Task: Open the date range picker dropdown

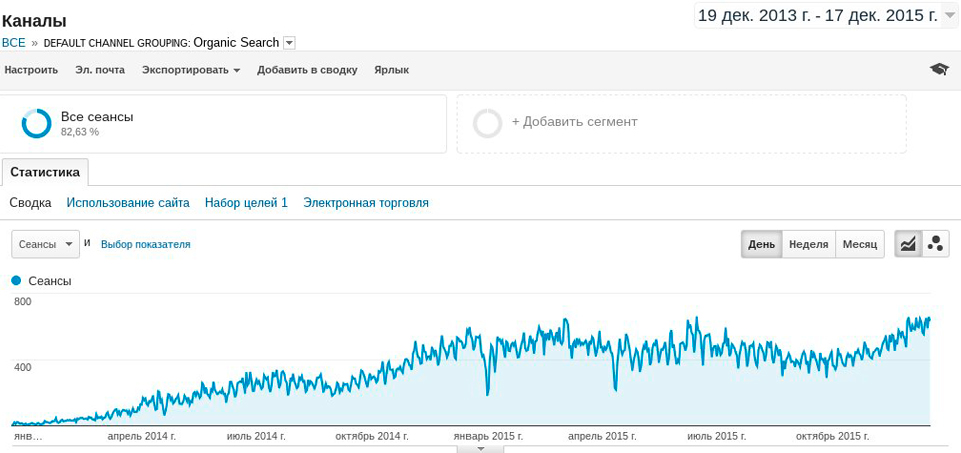Action: click(949, 15)
